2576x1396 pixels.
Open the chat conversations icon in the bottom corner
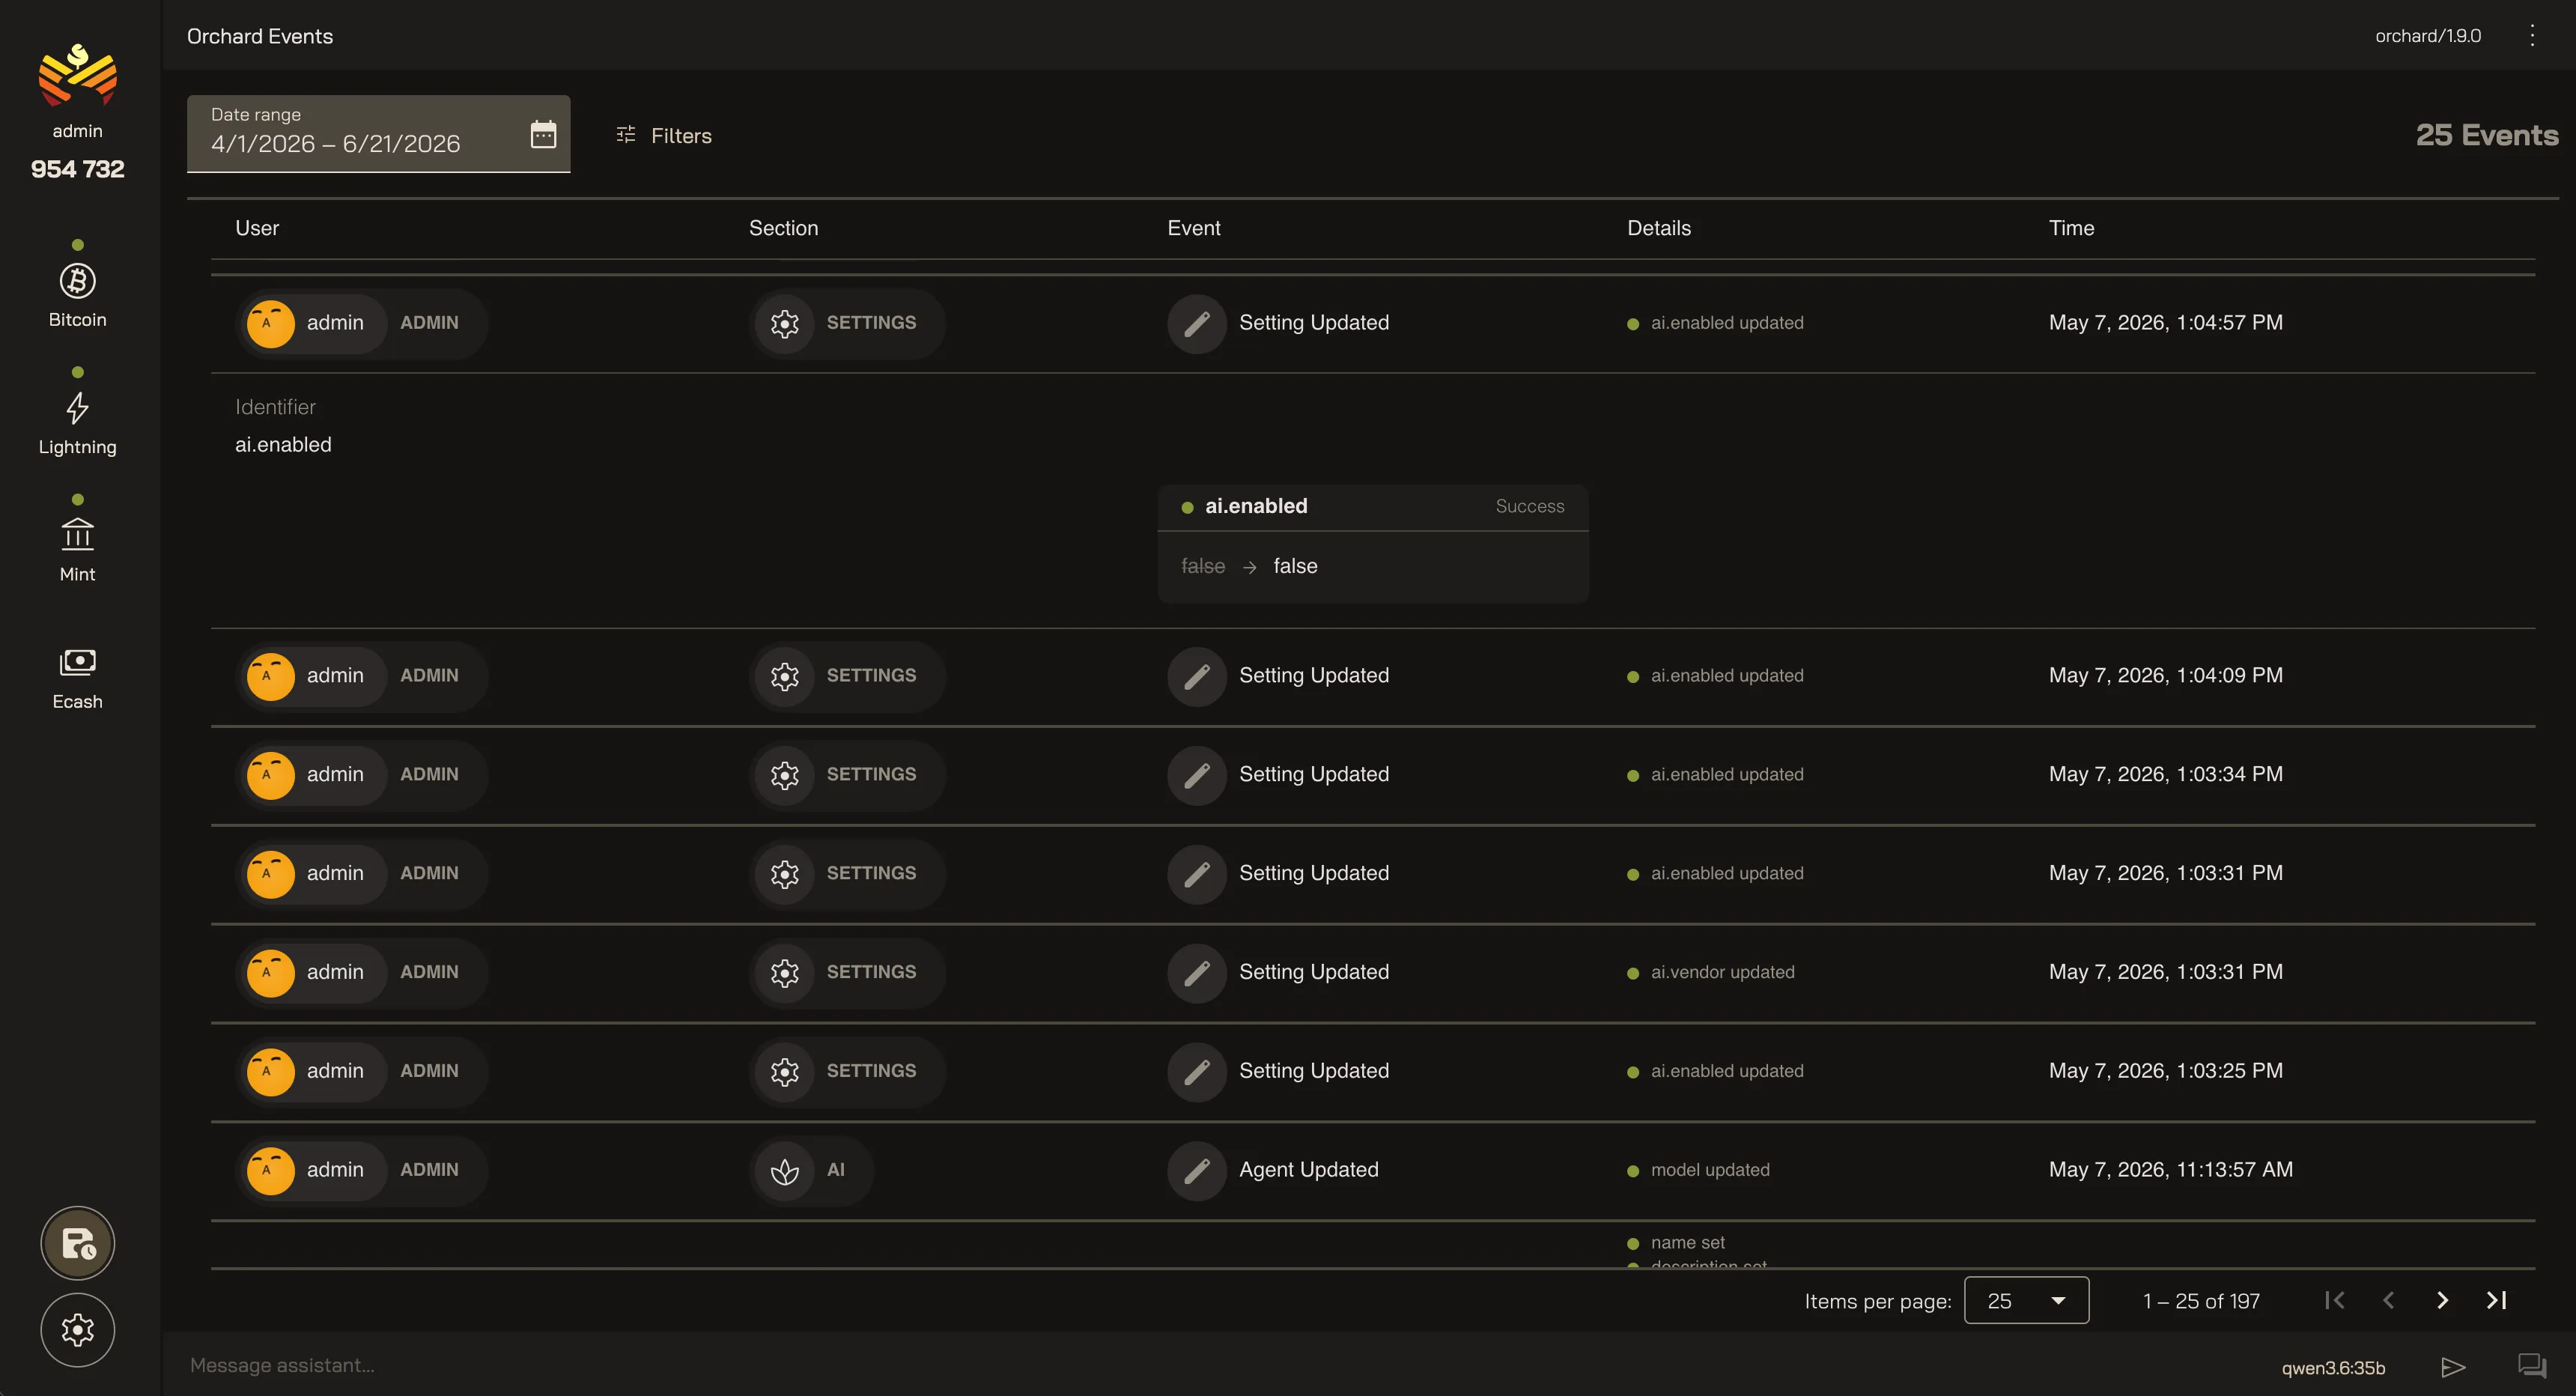pyautogui.click(x=2531, y=1366)
